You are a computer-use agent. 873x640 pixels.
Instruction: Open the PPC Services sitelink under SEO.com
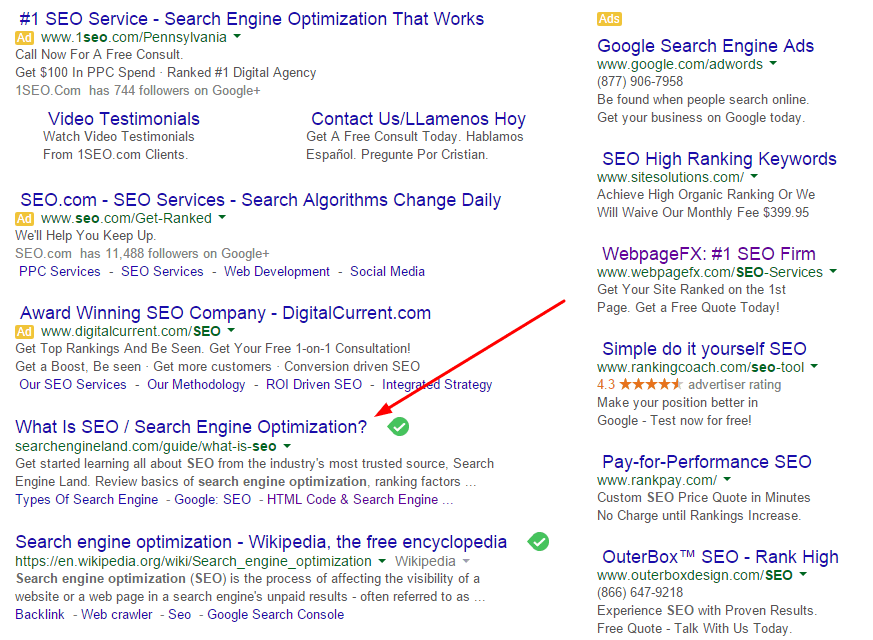[60, 271]
